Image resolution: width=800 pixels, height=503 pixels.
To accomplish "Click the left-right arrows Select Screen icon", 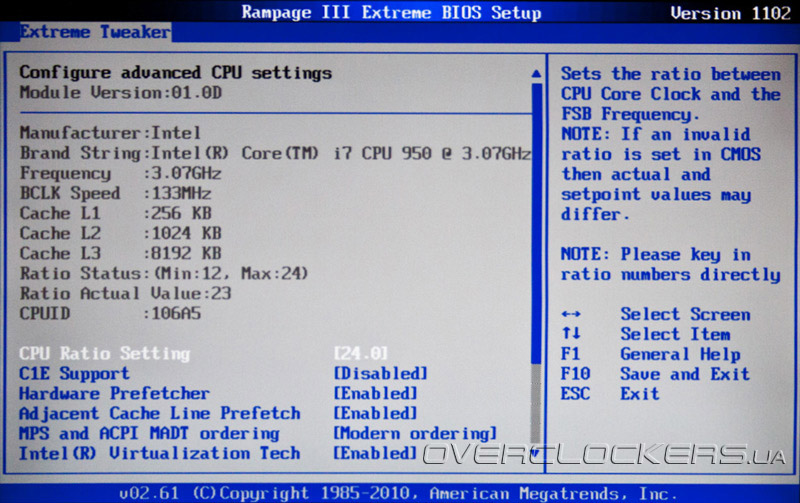I will click(571, 314).
